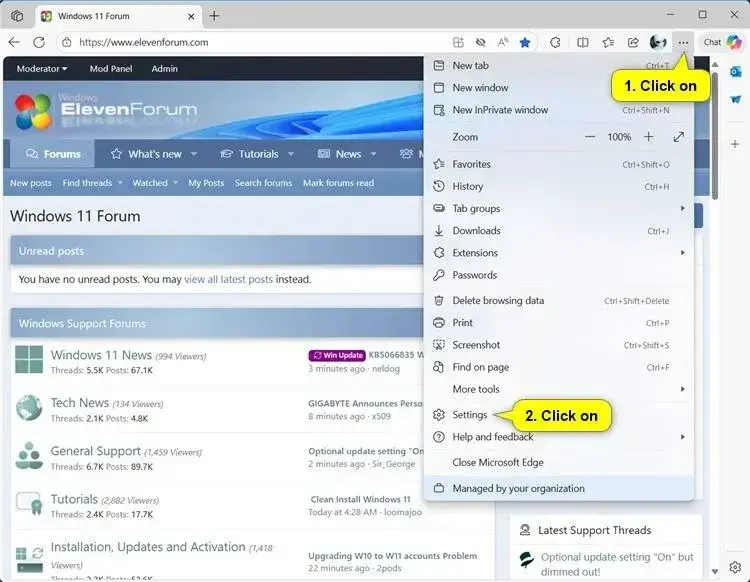Expand What's new dropdown arrow
This screenshot has width=750, height=582.
[194, 154]
